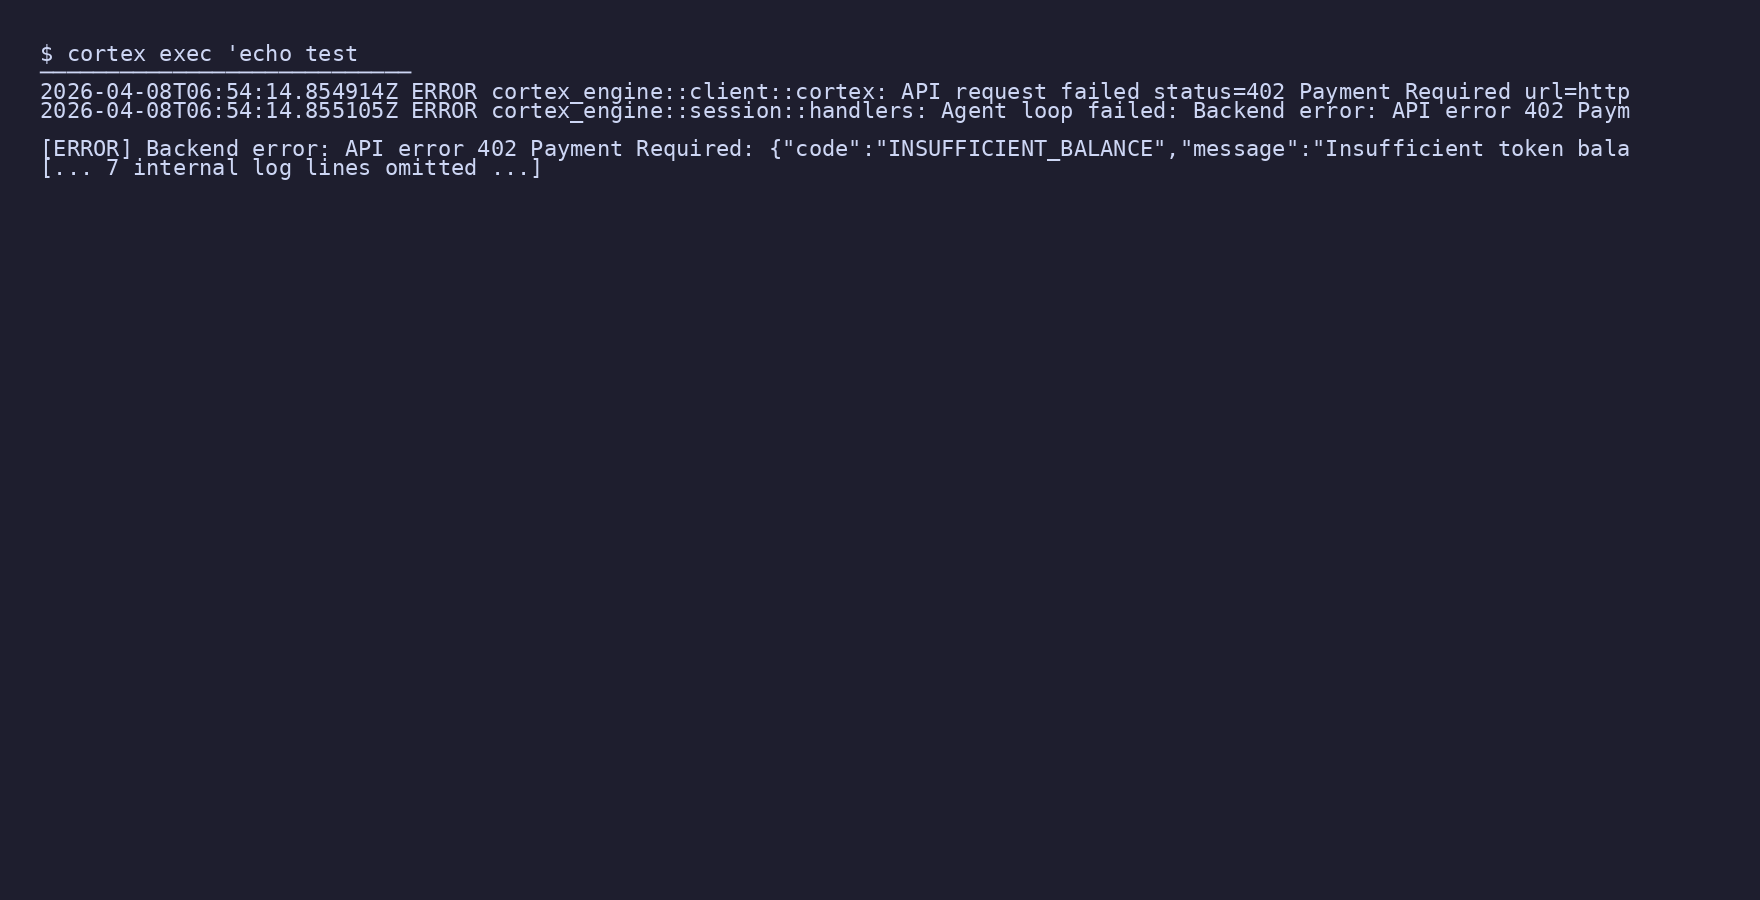Click ERROR label on second log line
Screen dimensions: 1760x900
click(444, 111)
